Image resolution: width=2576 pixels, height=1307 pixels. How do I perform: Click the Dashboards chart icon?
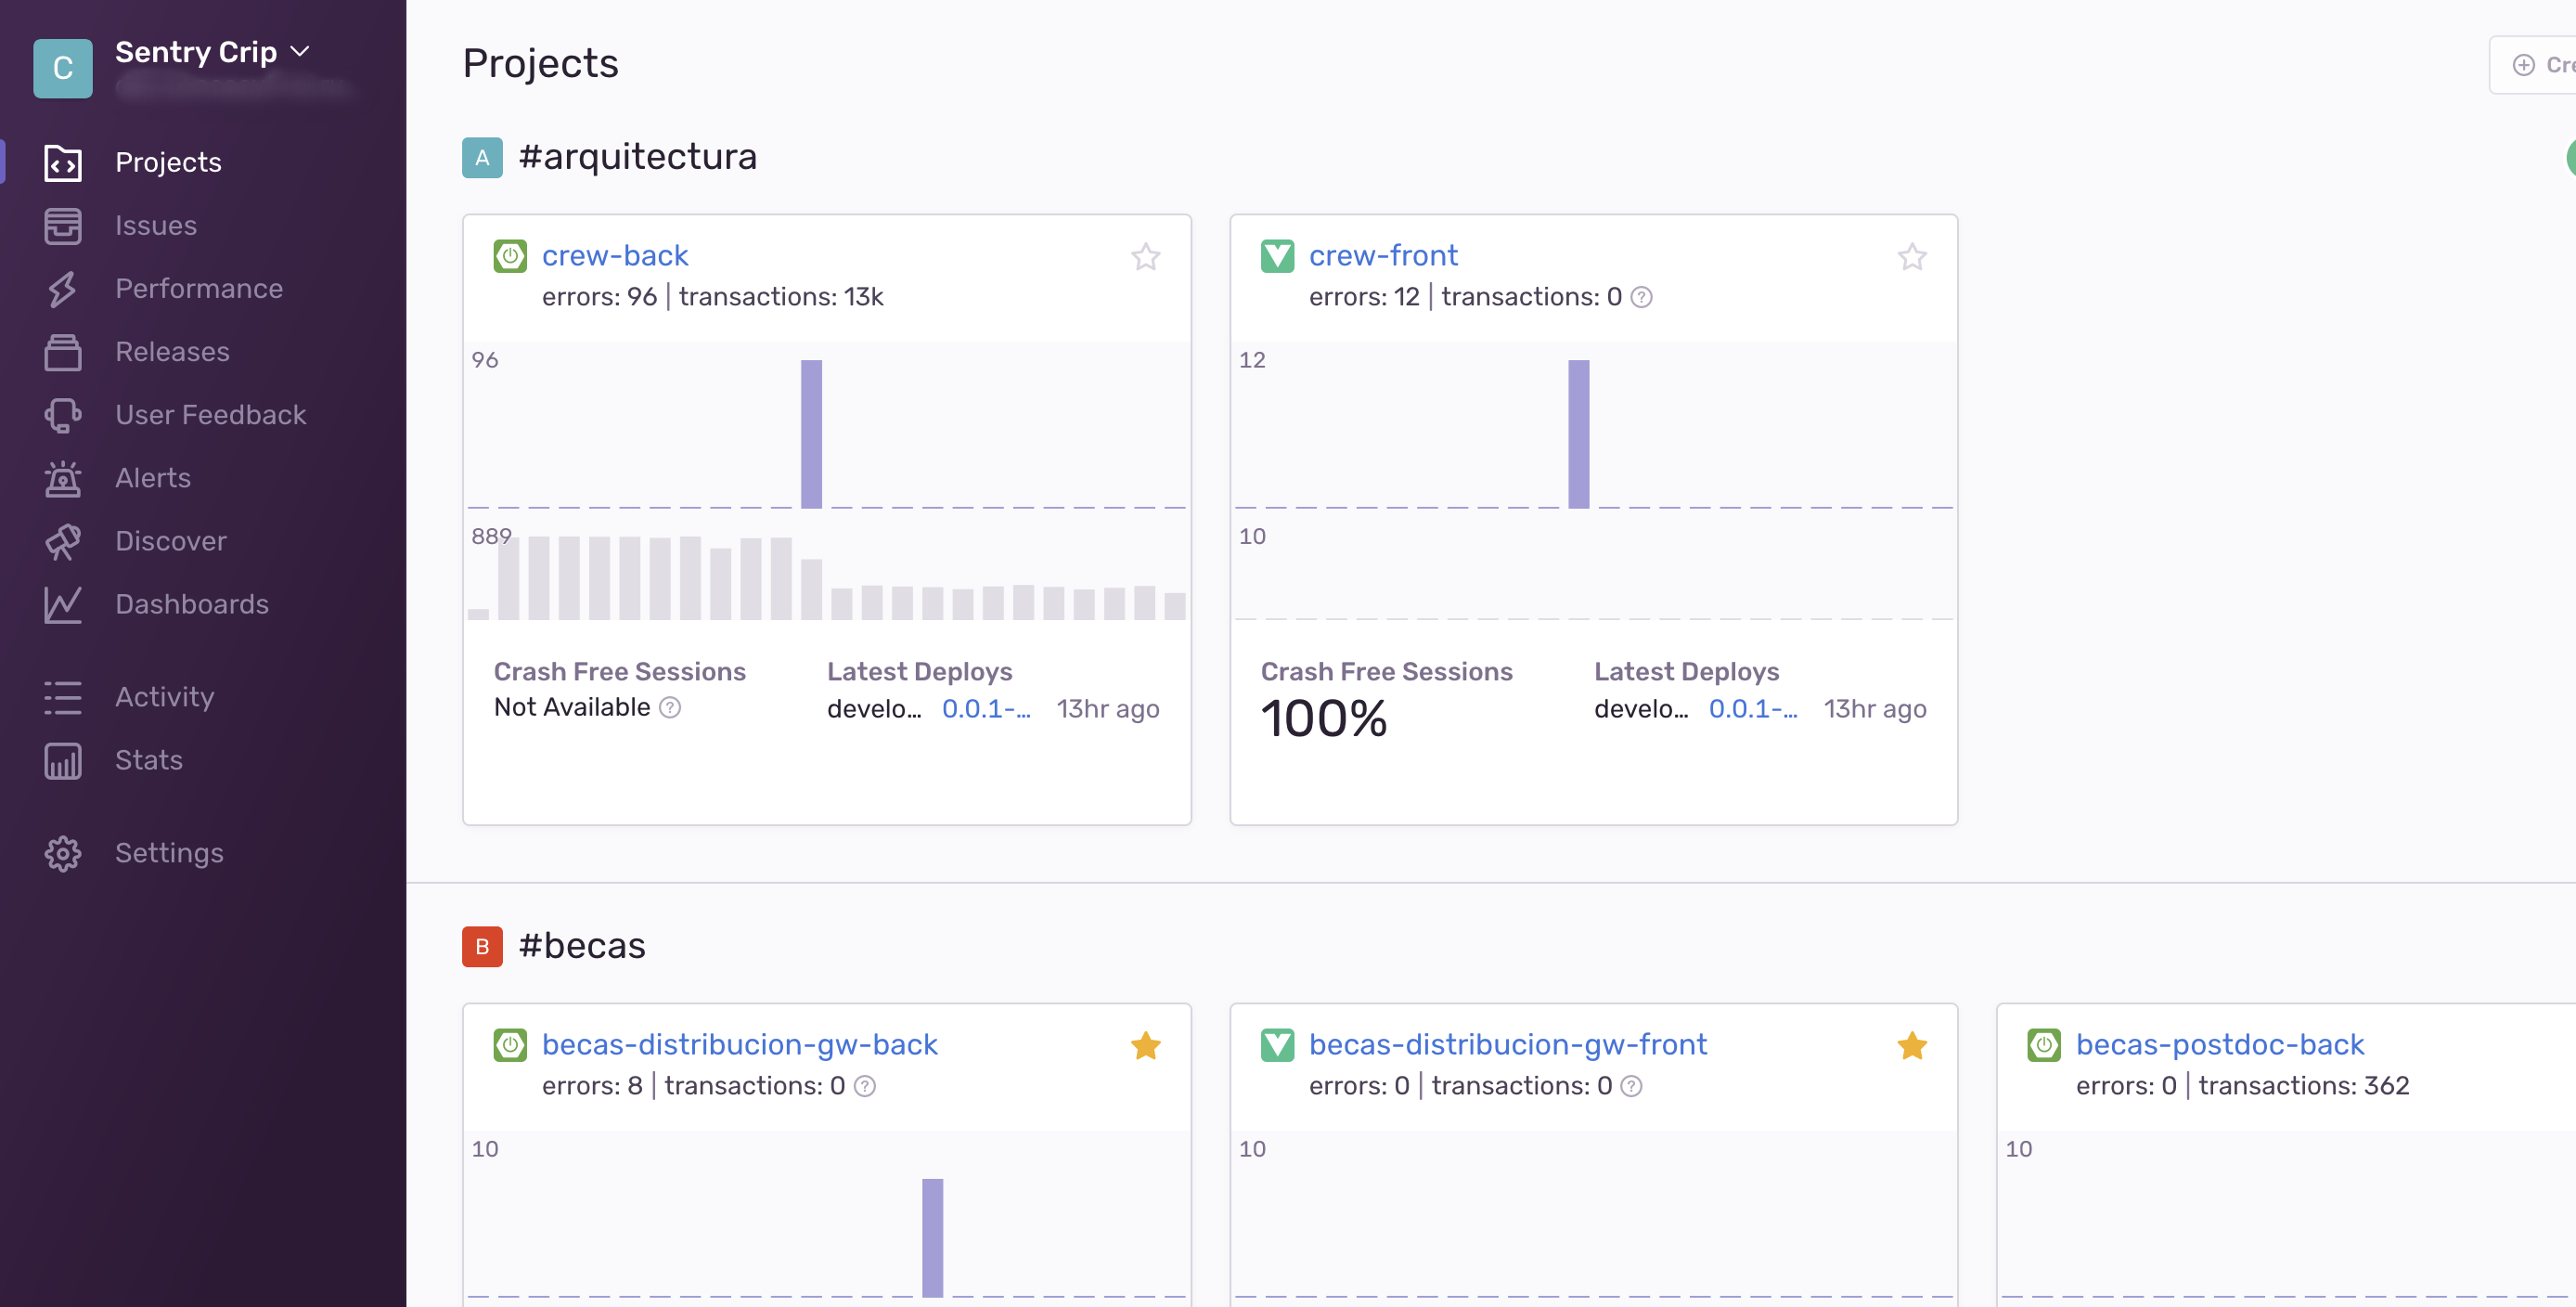coord(62,603)
